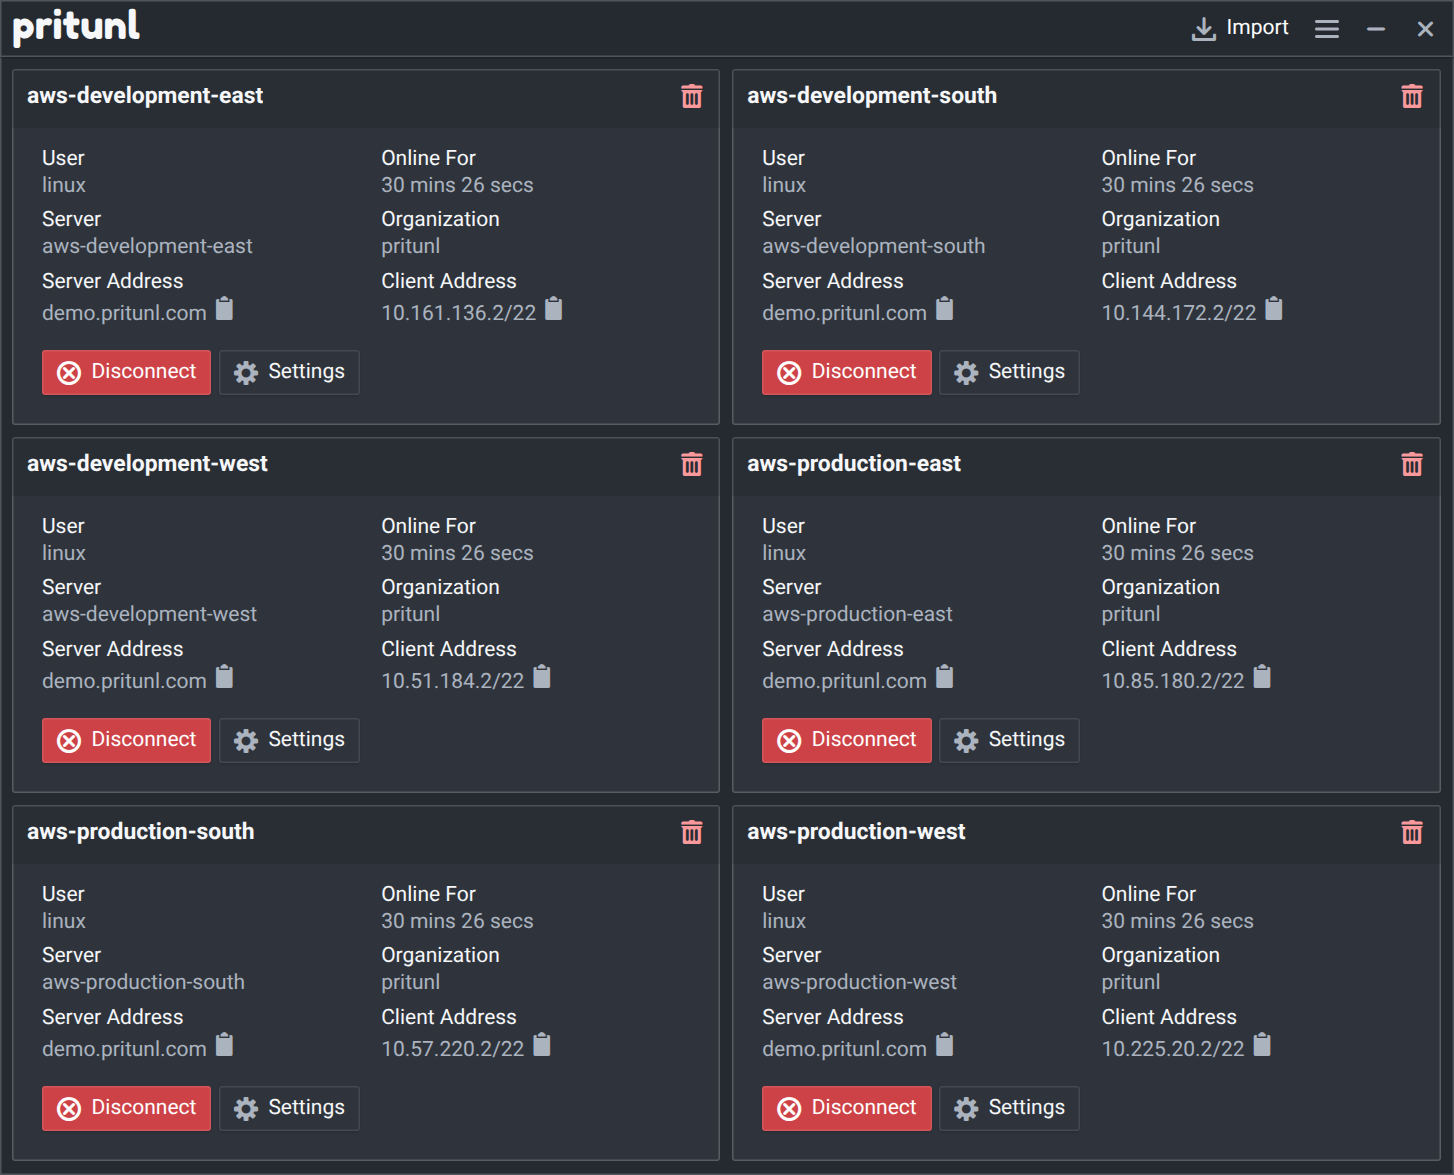
Task: Delete the aws-development-south profile via trash icon
Action: pyautogui.click(x=1411, y=96)
